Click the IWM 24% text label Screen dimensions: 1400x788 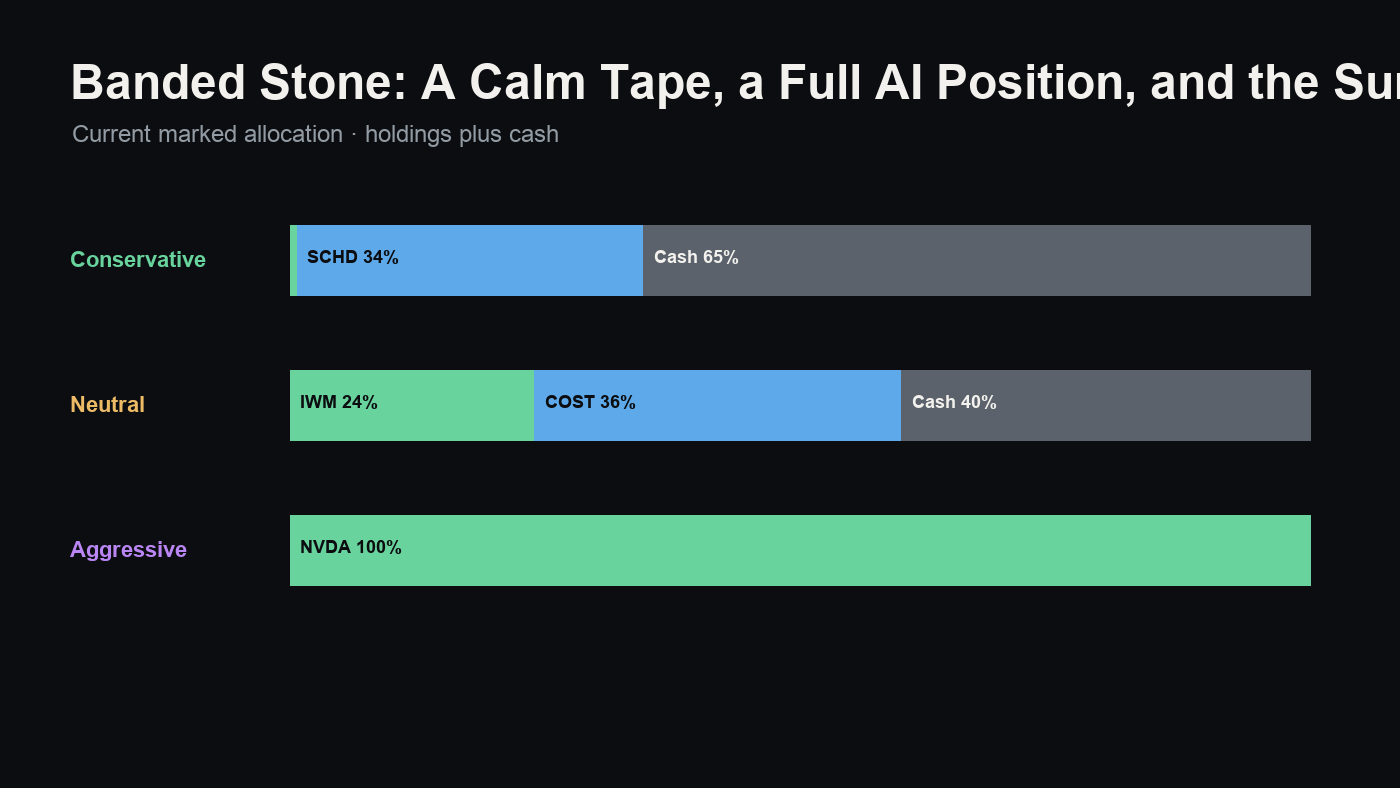pyautogui.click(x=339, y=402)
